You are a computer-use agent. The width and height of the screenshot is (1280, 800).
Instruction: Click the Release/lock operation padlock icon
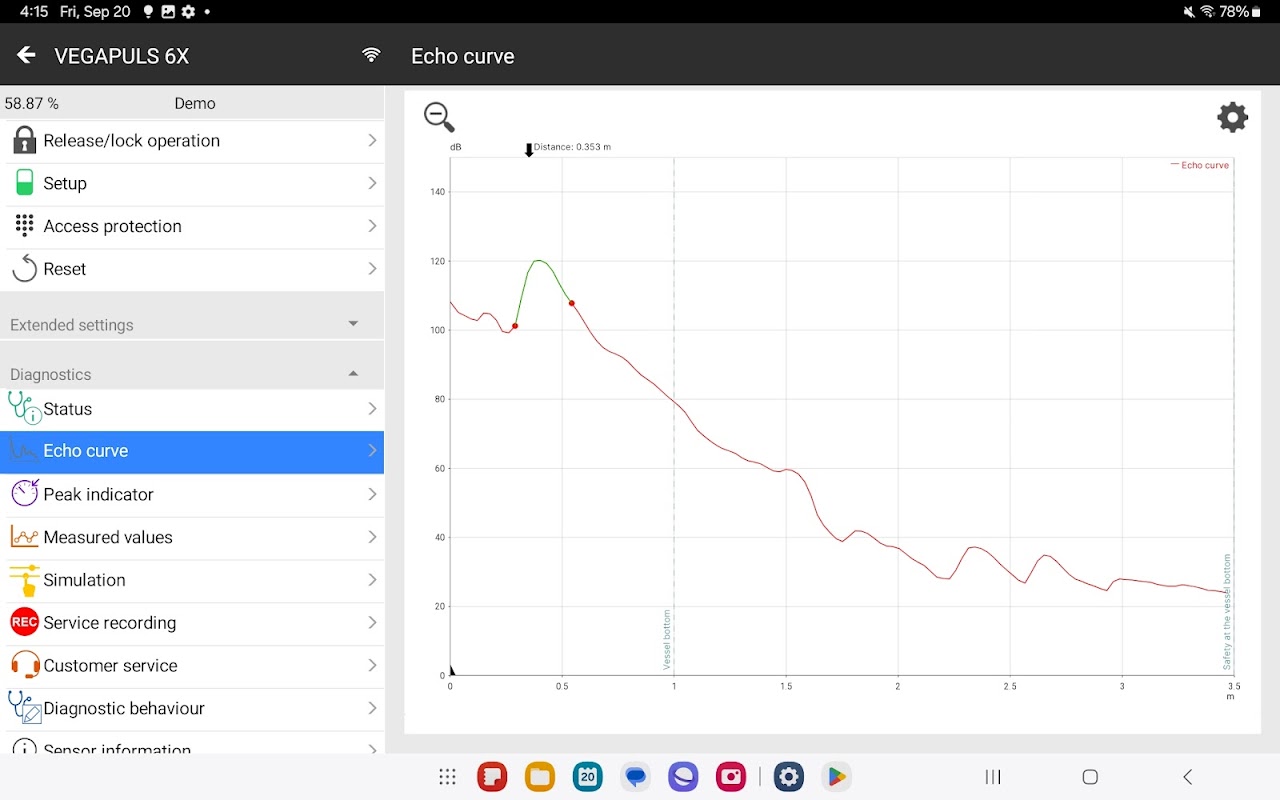23,140
